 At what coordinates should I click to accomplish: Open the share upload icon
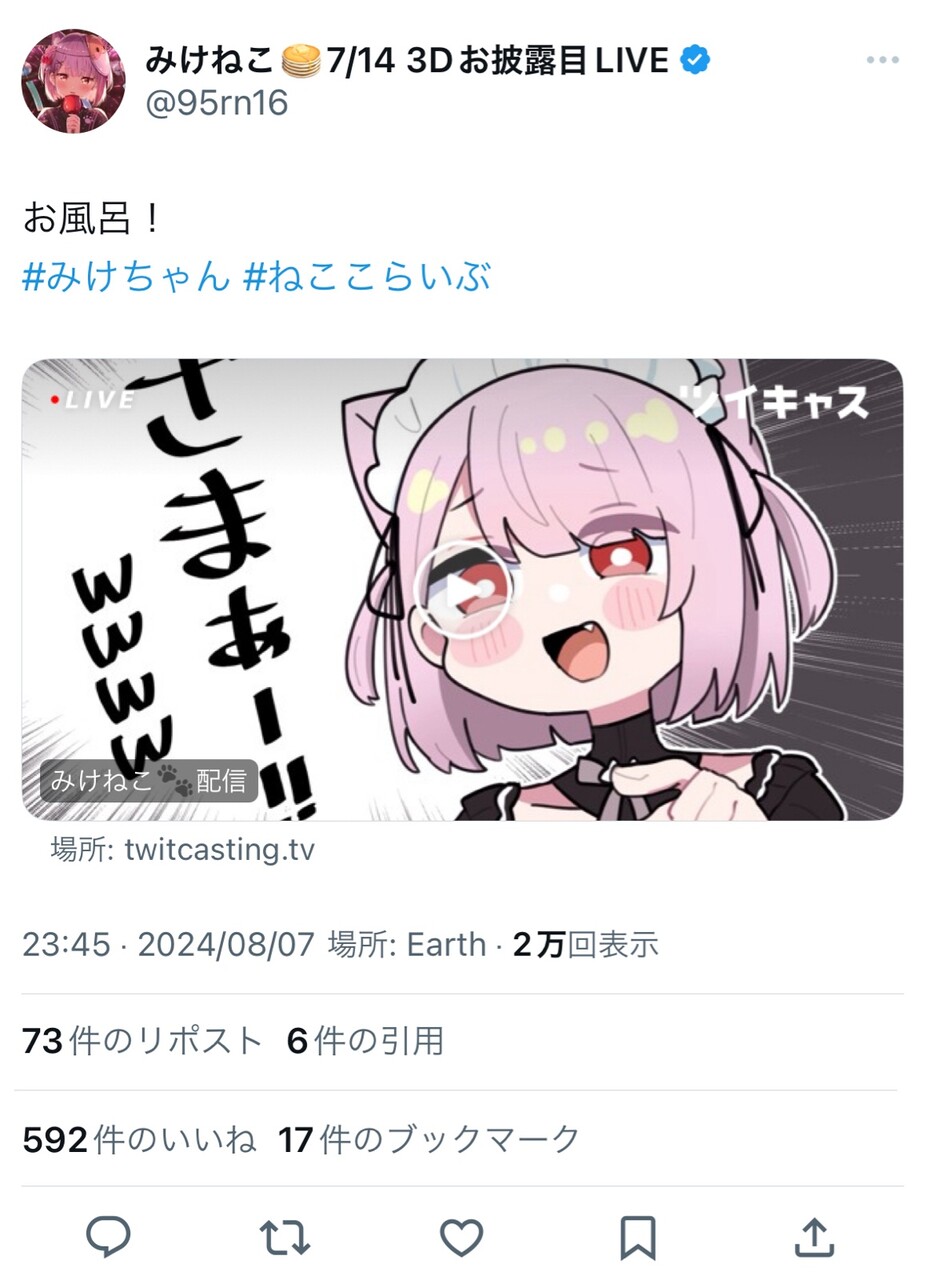814,1237
